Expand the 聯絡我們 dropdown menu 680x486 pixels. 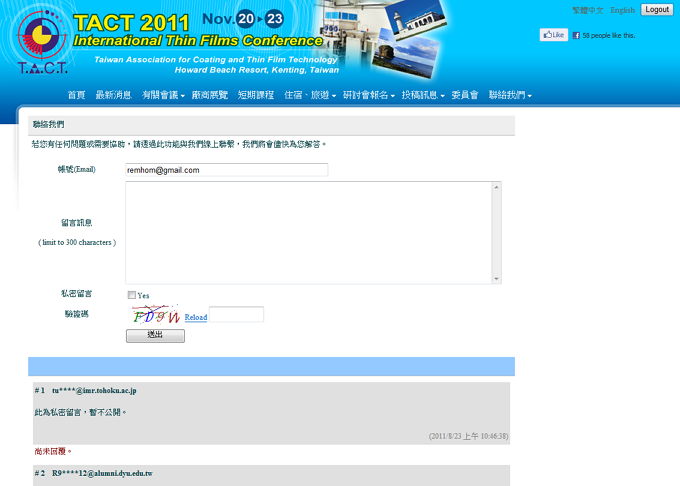click(509, 95)
